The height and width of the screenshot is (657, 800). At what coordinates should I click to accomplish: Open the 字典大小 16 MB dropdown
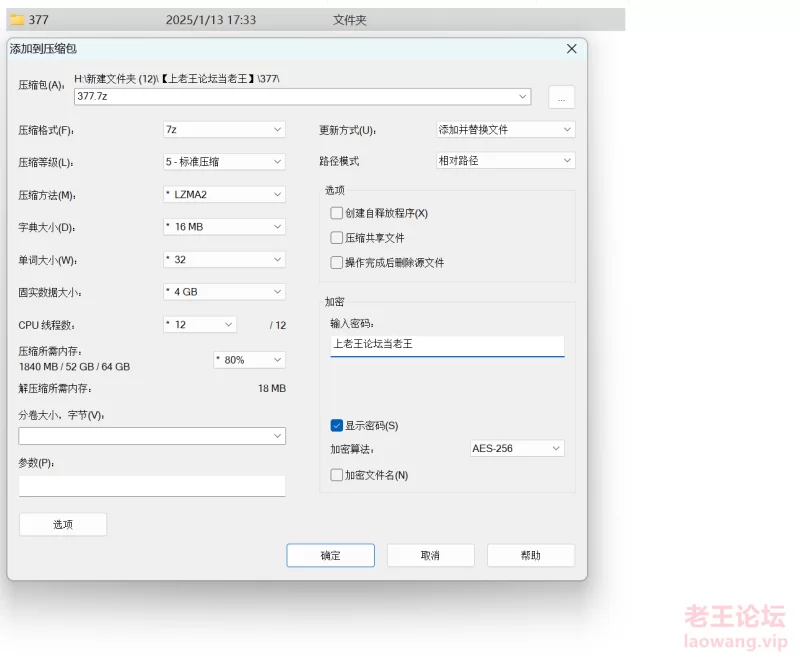224,226
